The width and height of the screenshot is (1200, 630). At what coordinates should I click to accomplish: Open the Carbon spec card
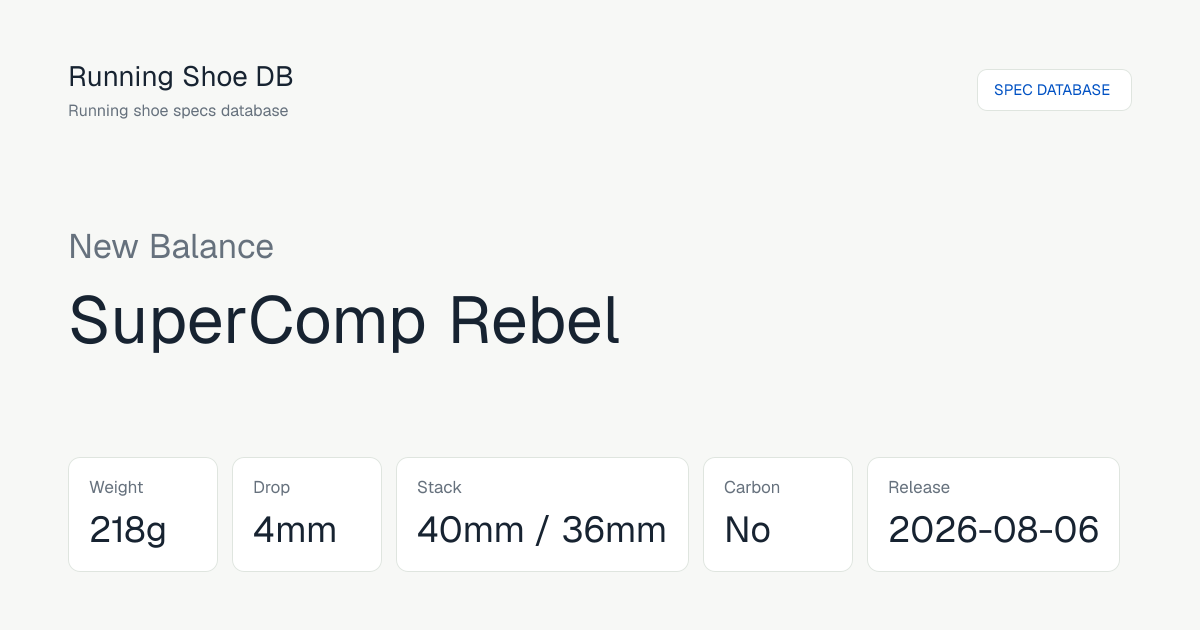(778, 514)
